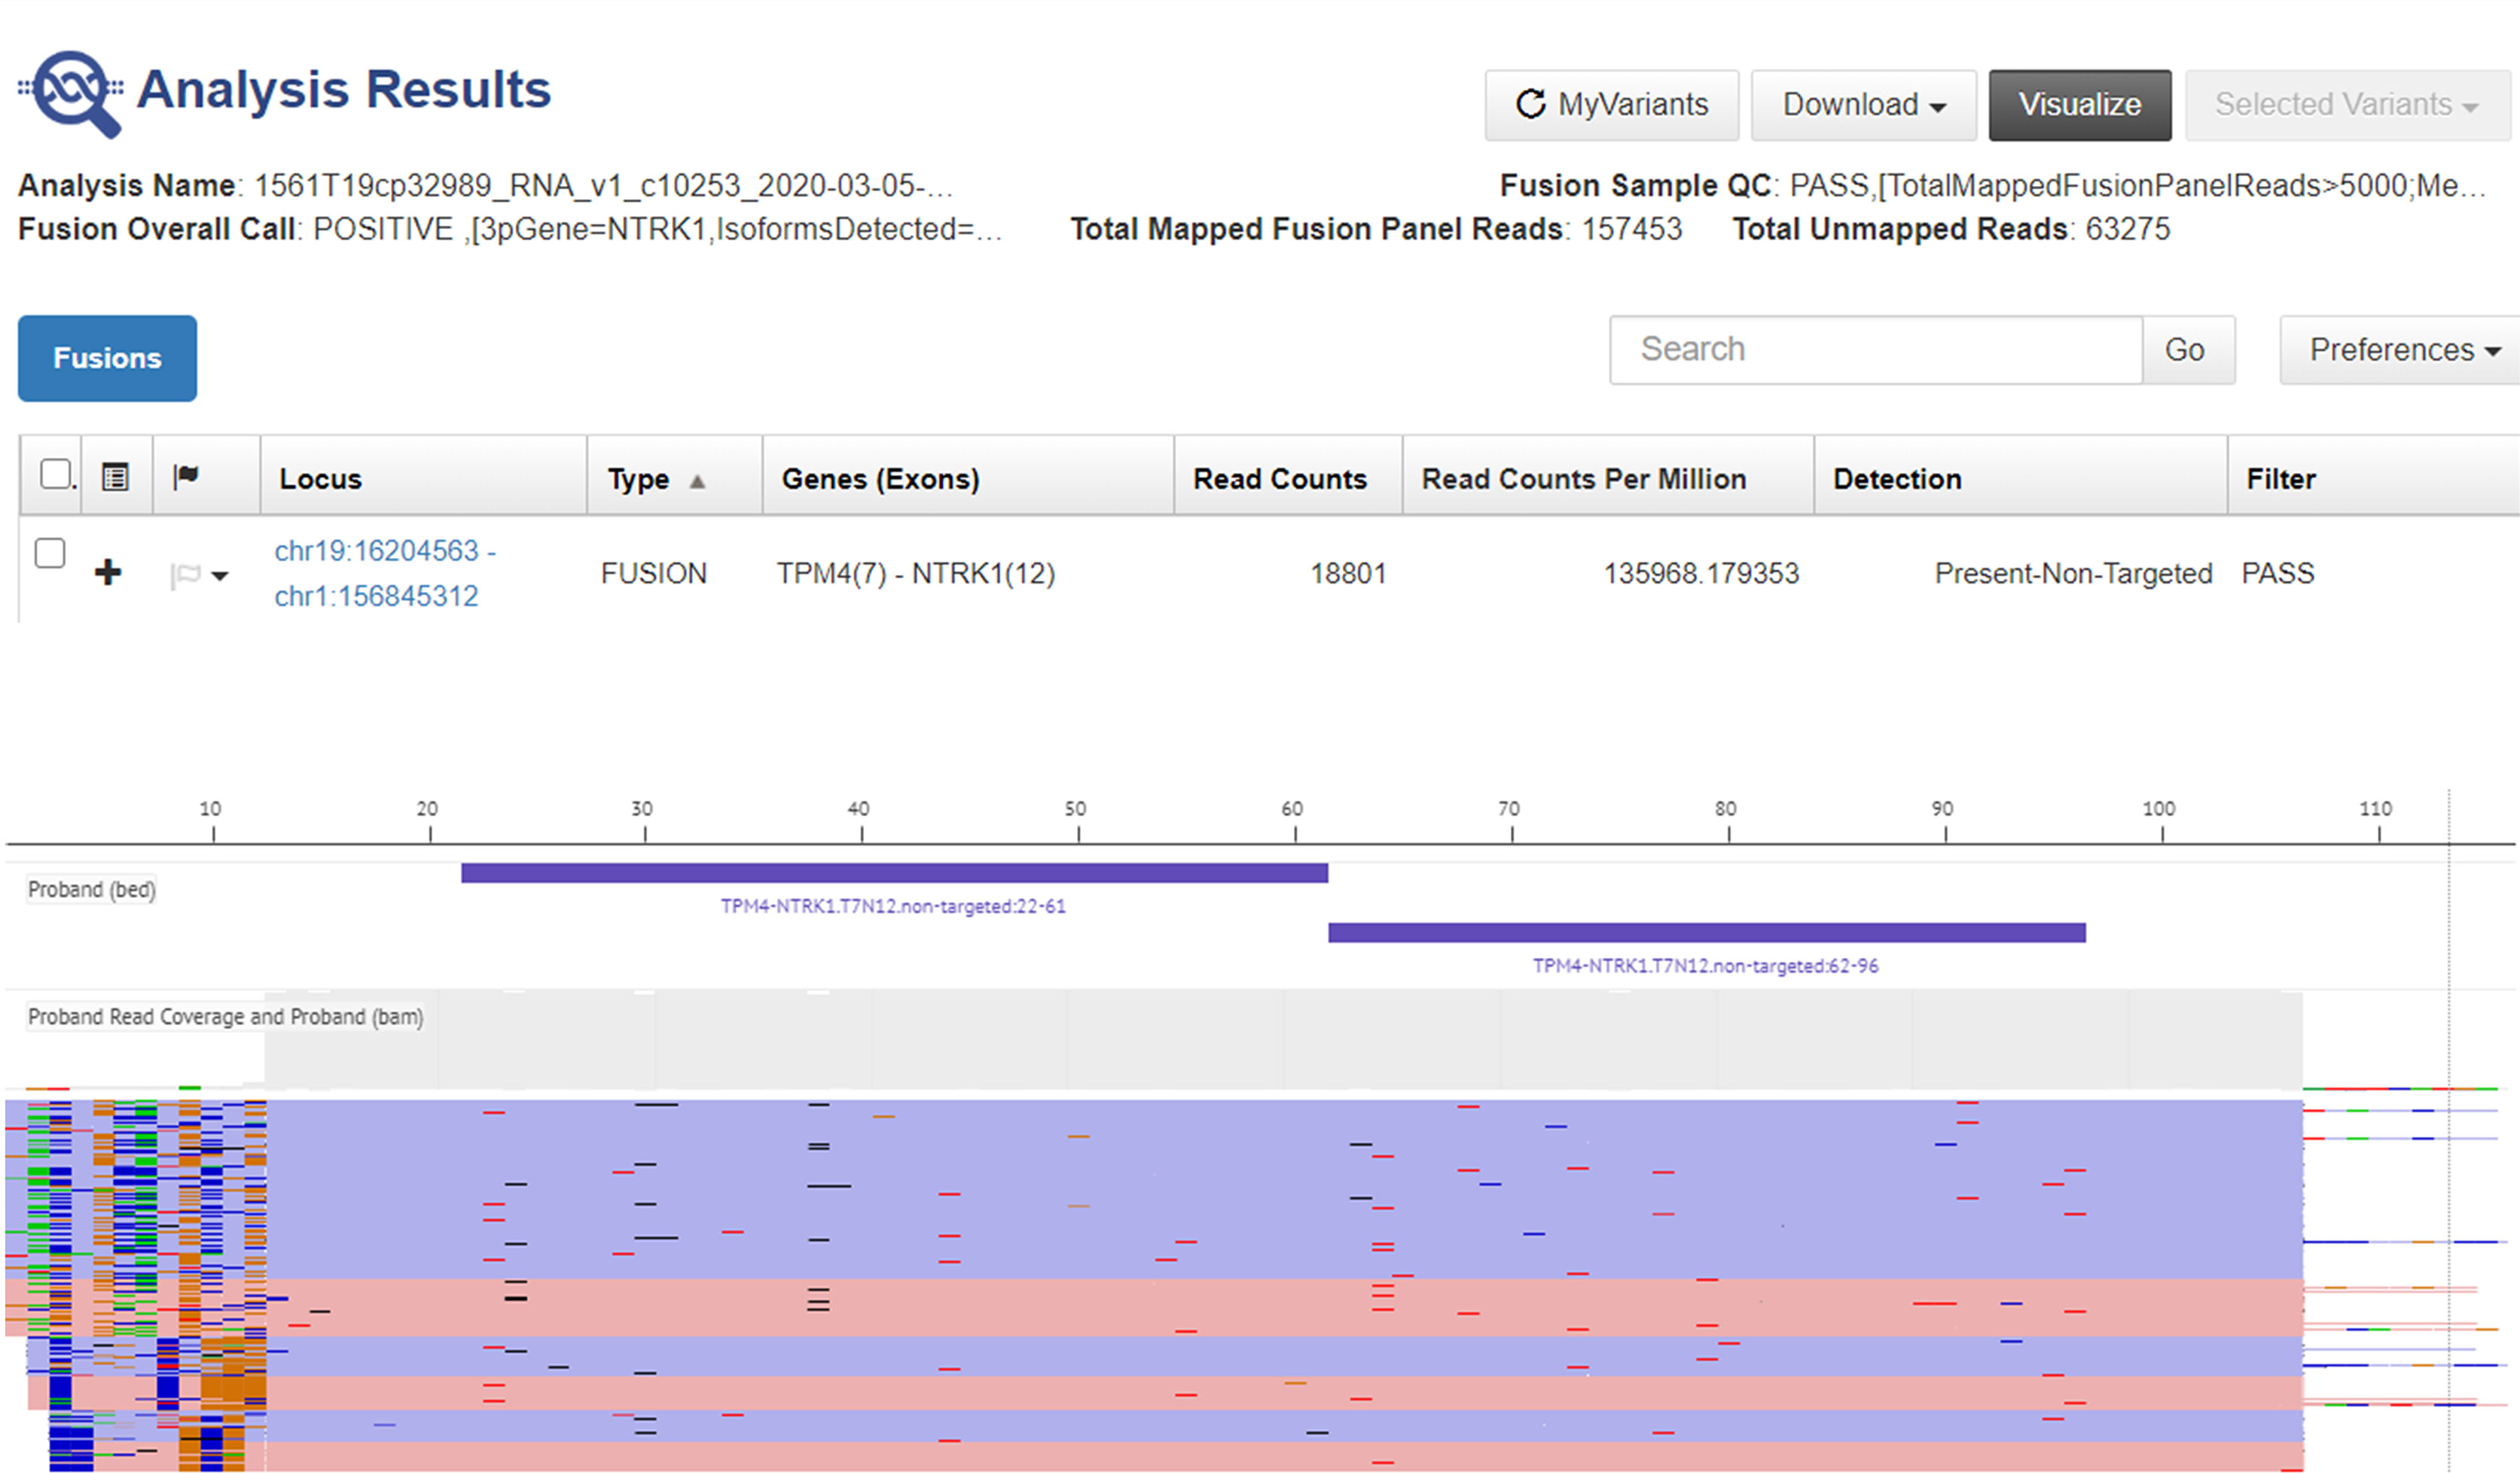Open the Download dropdown
The height and width of the screenshot is (1473, 2520).
[1863, 105]
